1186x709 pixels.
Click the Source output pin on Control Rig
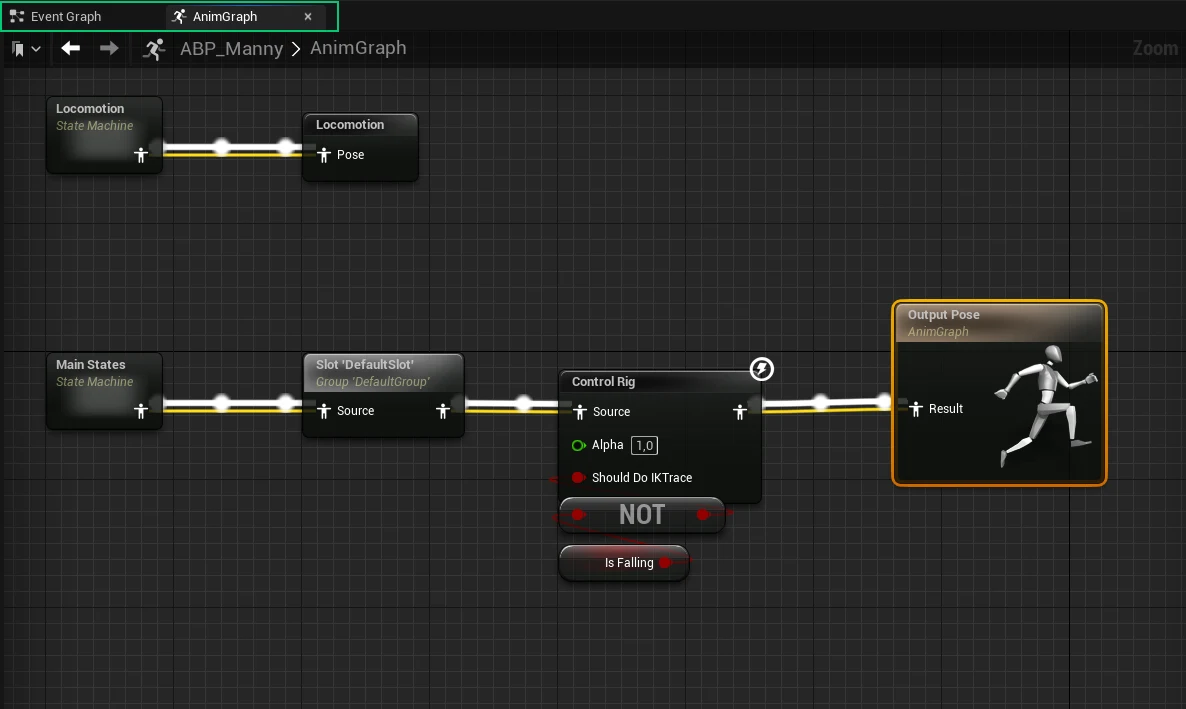pos(740,411)
